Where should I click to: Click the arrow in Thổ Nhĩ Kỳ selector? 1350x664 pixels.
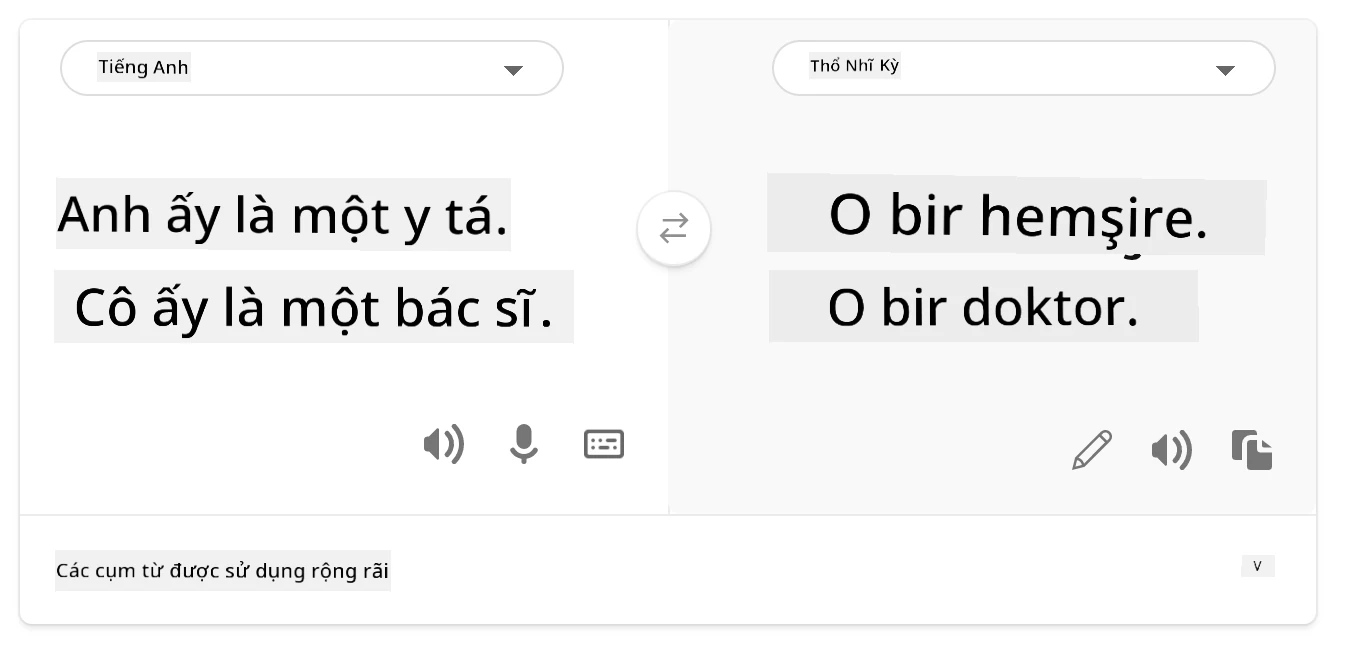pos(1225,70)
